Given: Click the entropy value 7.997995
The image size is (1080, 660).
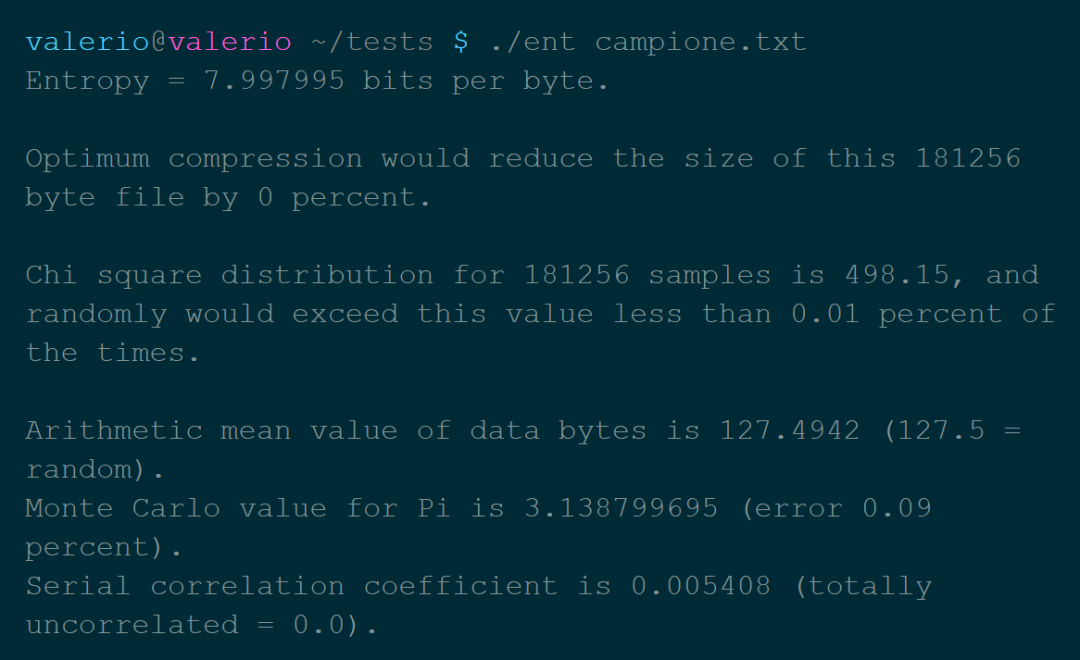Looking at the screenshot, I should tap(274, 81).
